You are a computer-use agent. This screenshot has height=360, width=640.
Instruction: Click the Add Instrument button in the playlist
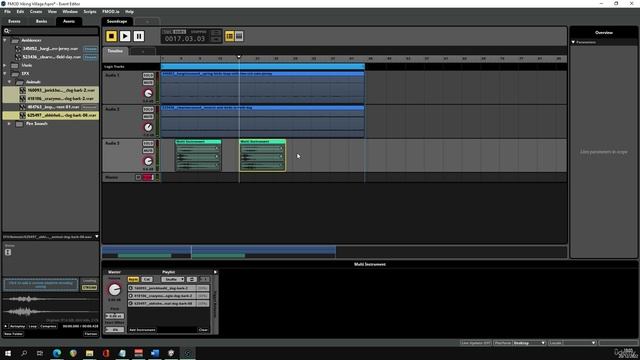tap(142, 330)
